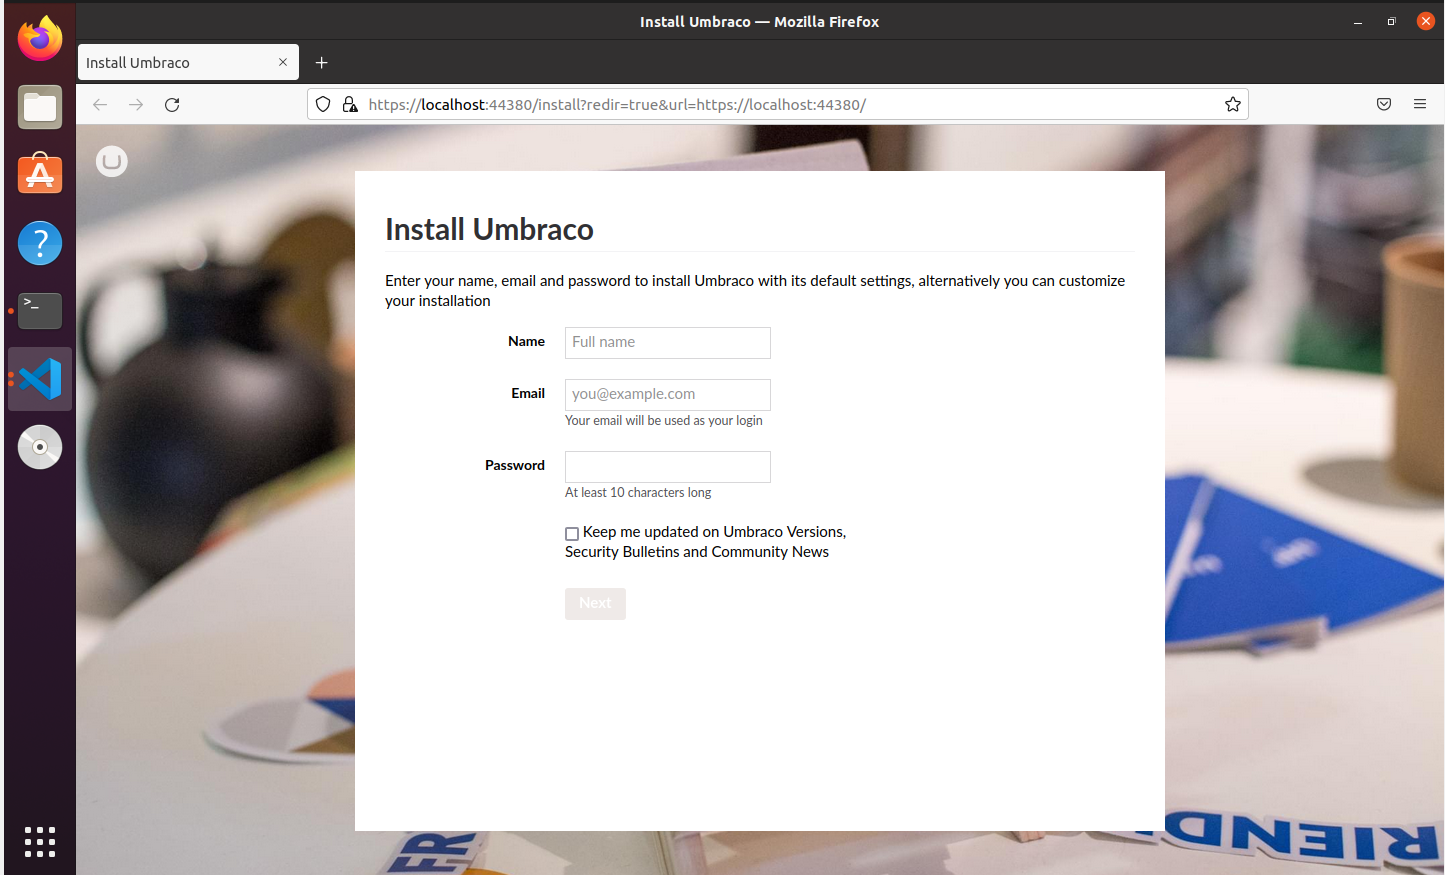The width and height of the screenshot is (1445, 875).
Task: Click the Name field label
Action: 526,341
